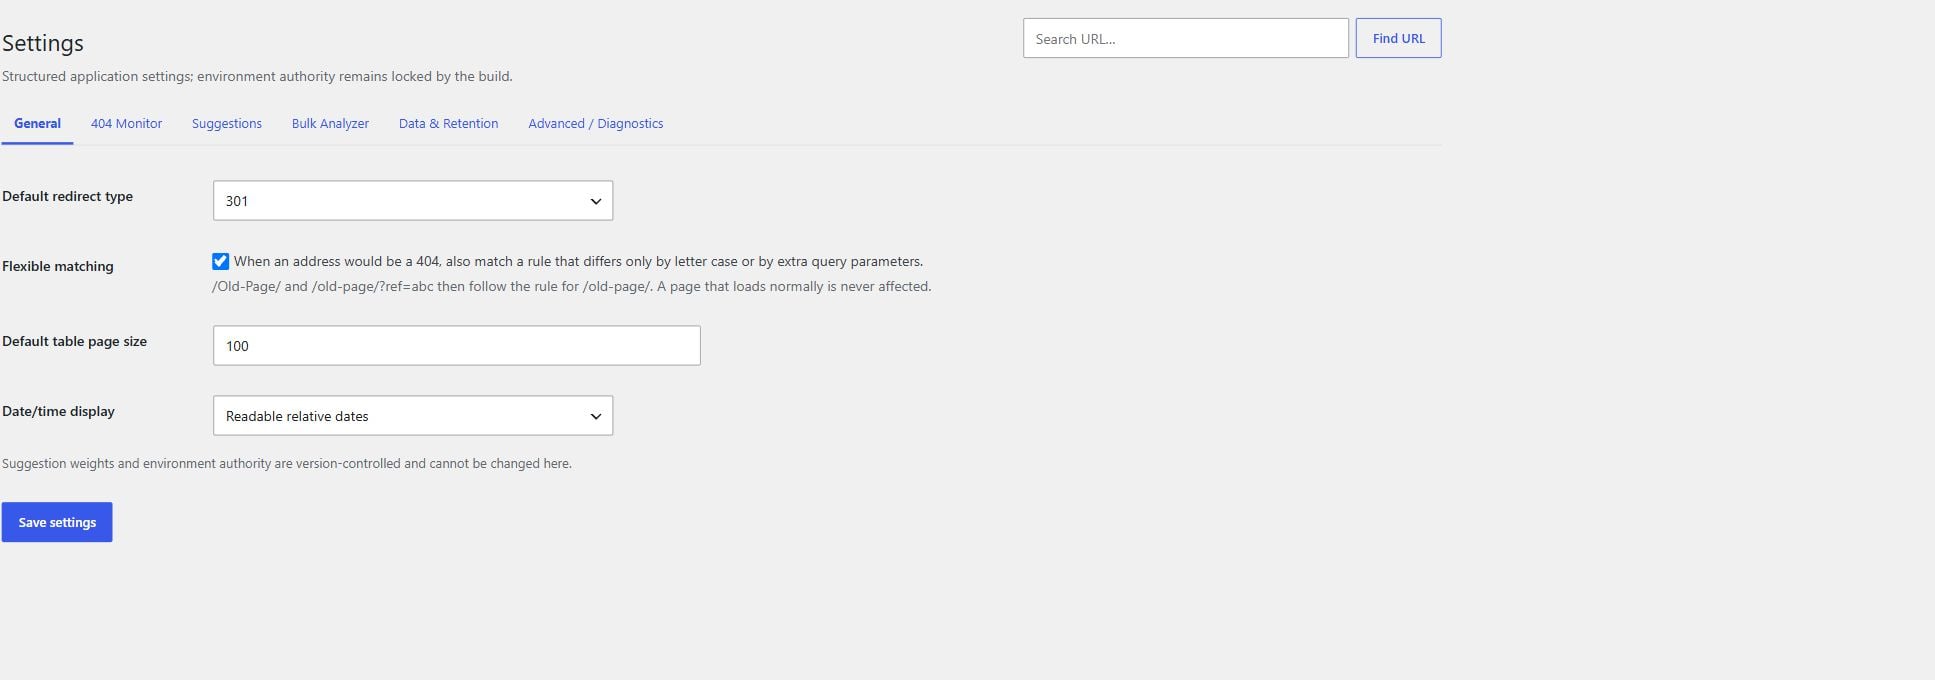Click the Search URL input field
The height and width of the screenshot is (680, 1935).
point(1186,38)
